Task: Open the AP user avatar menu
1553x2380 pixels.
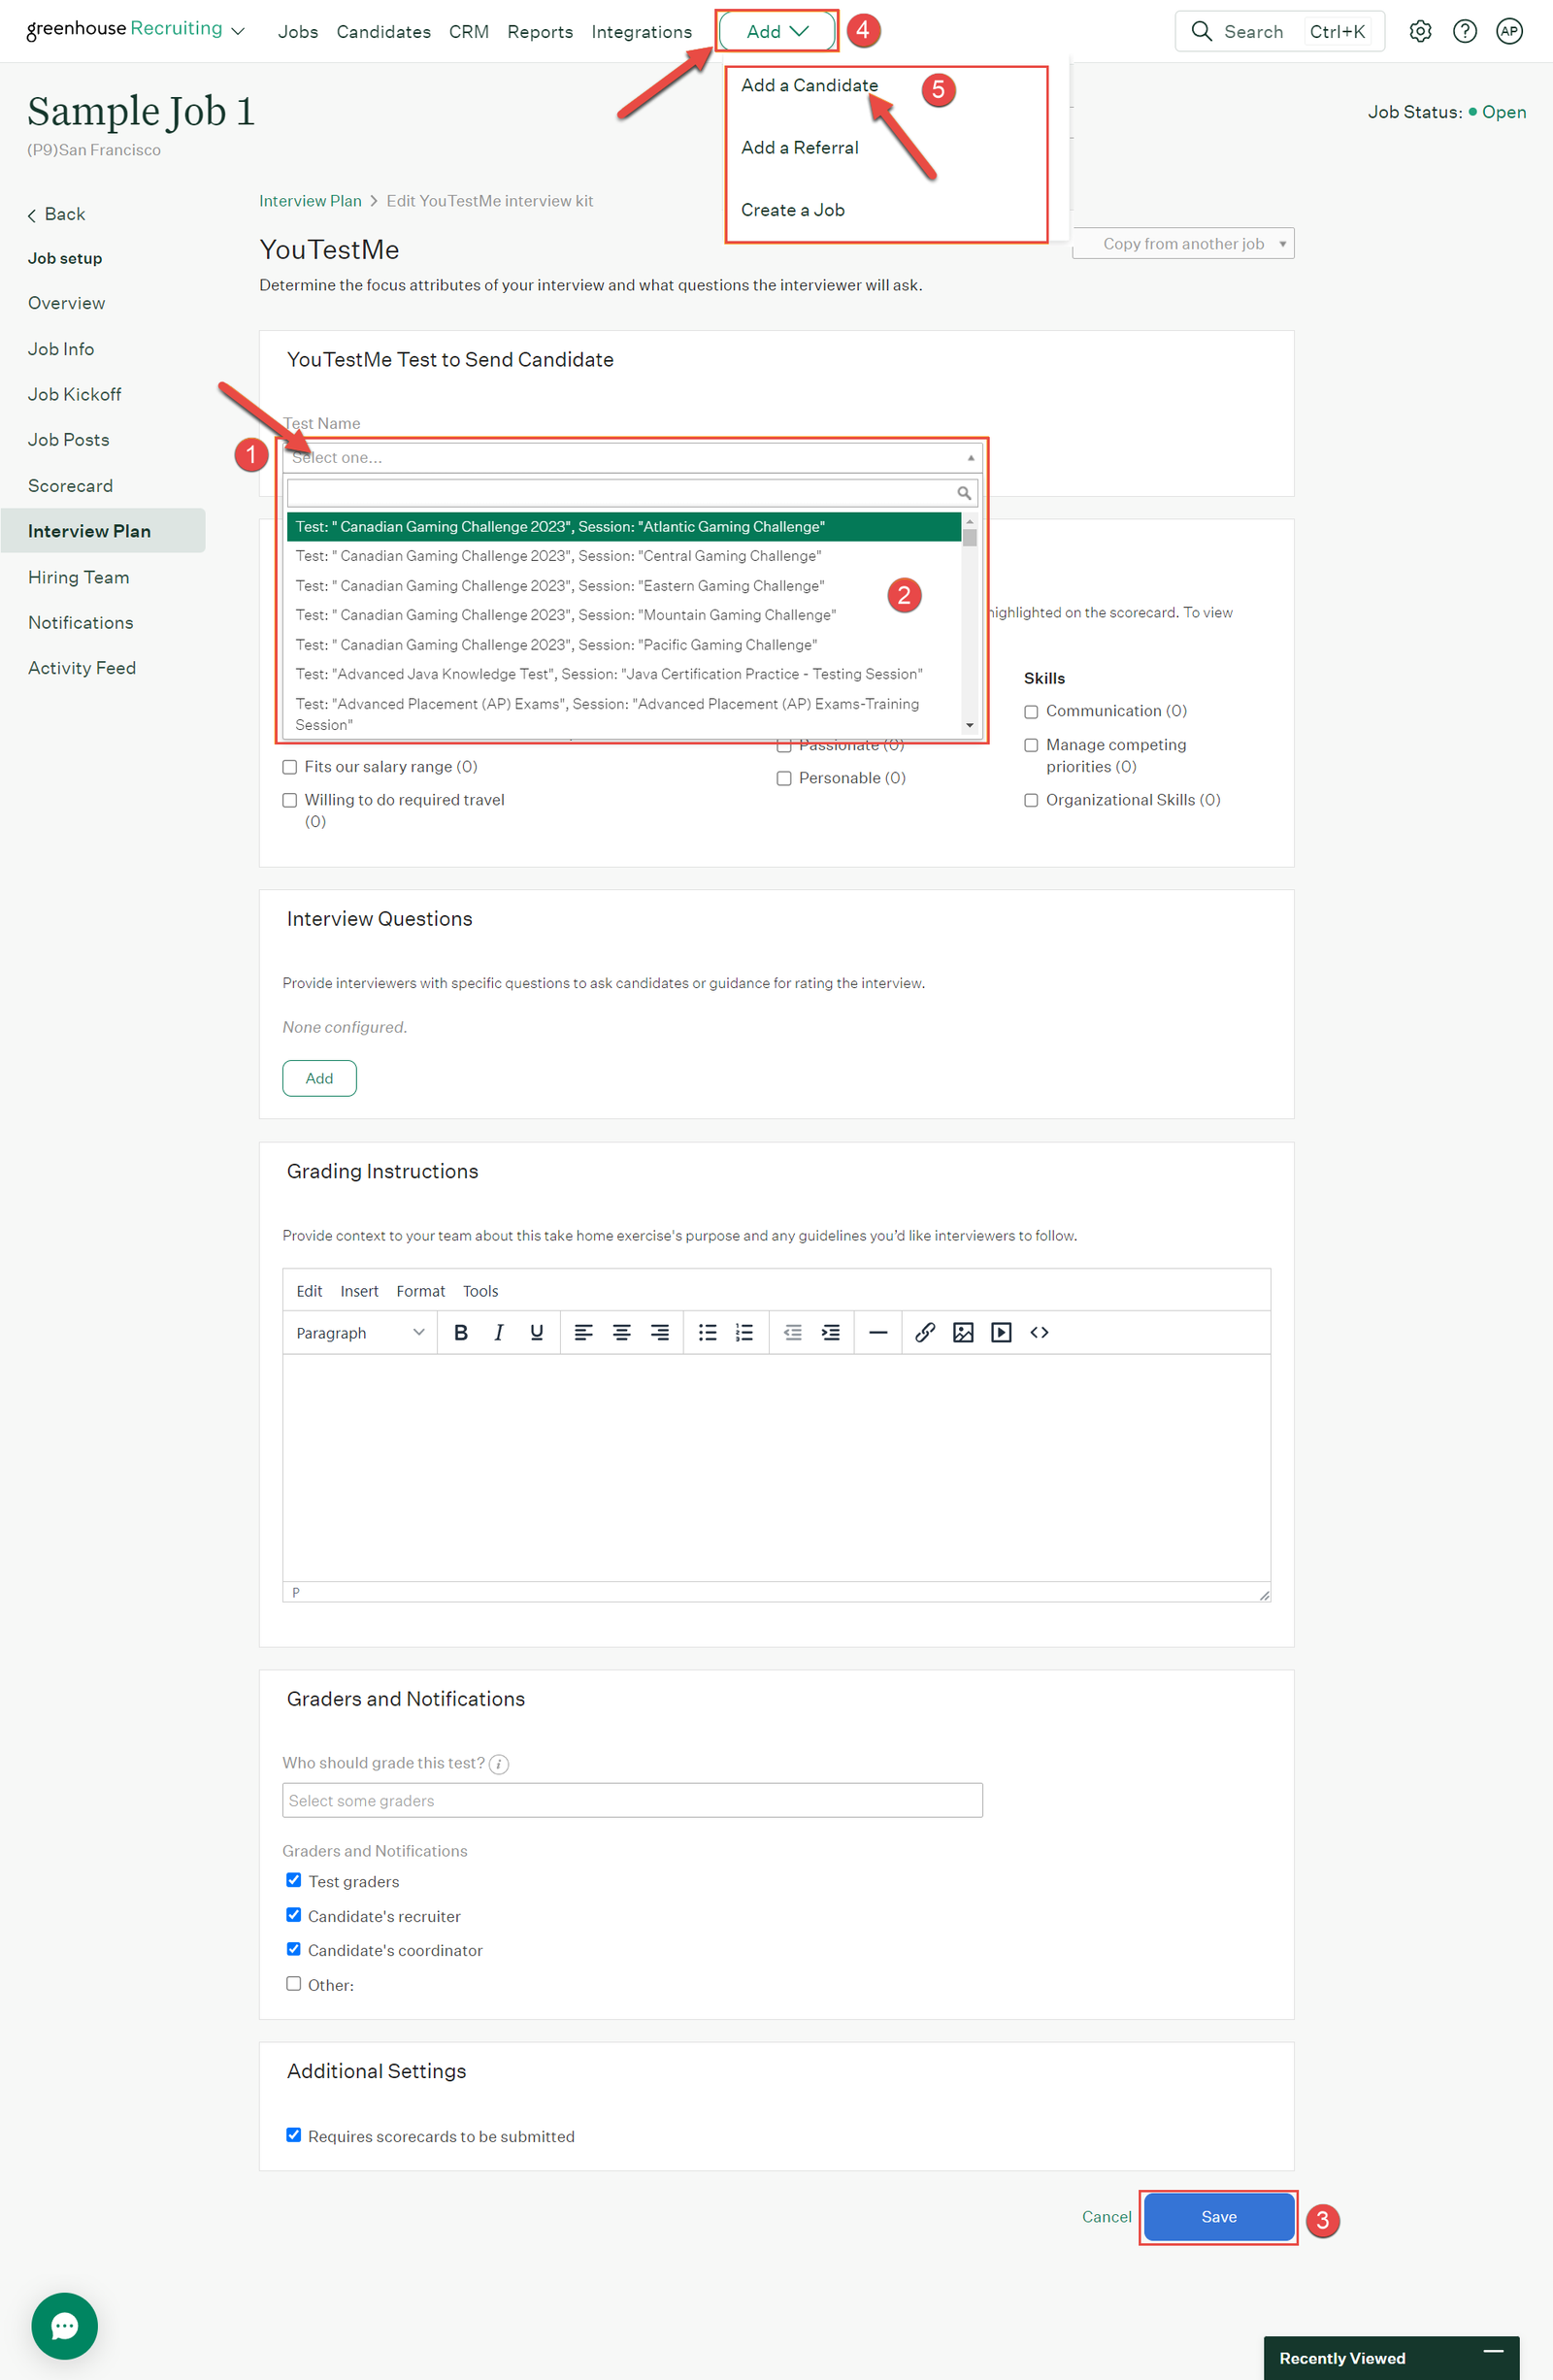Action: 1509,31
